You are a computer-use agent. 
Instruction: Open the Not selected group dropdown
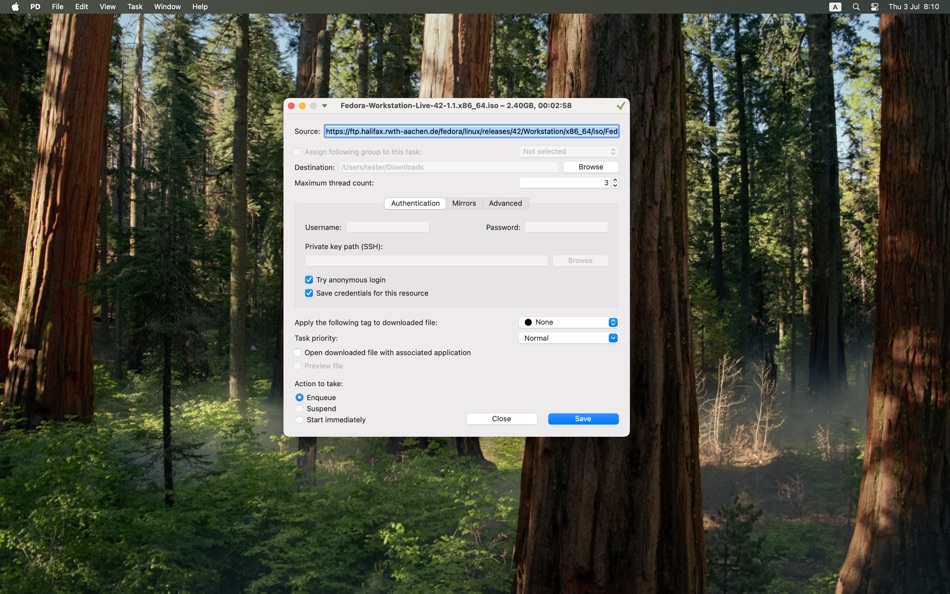point(569,152)
